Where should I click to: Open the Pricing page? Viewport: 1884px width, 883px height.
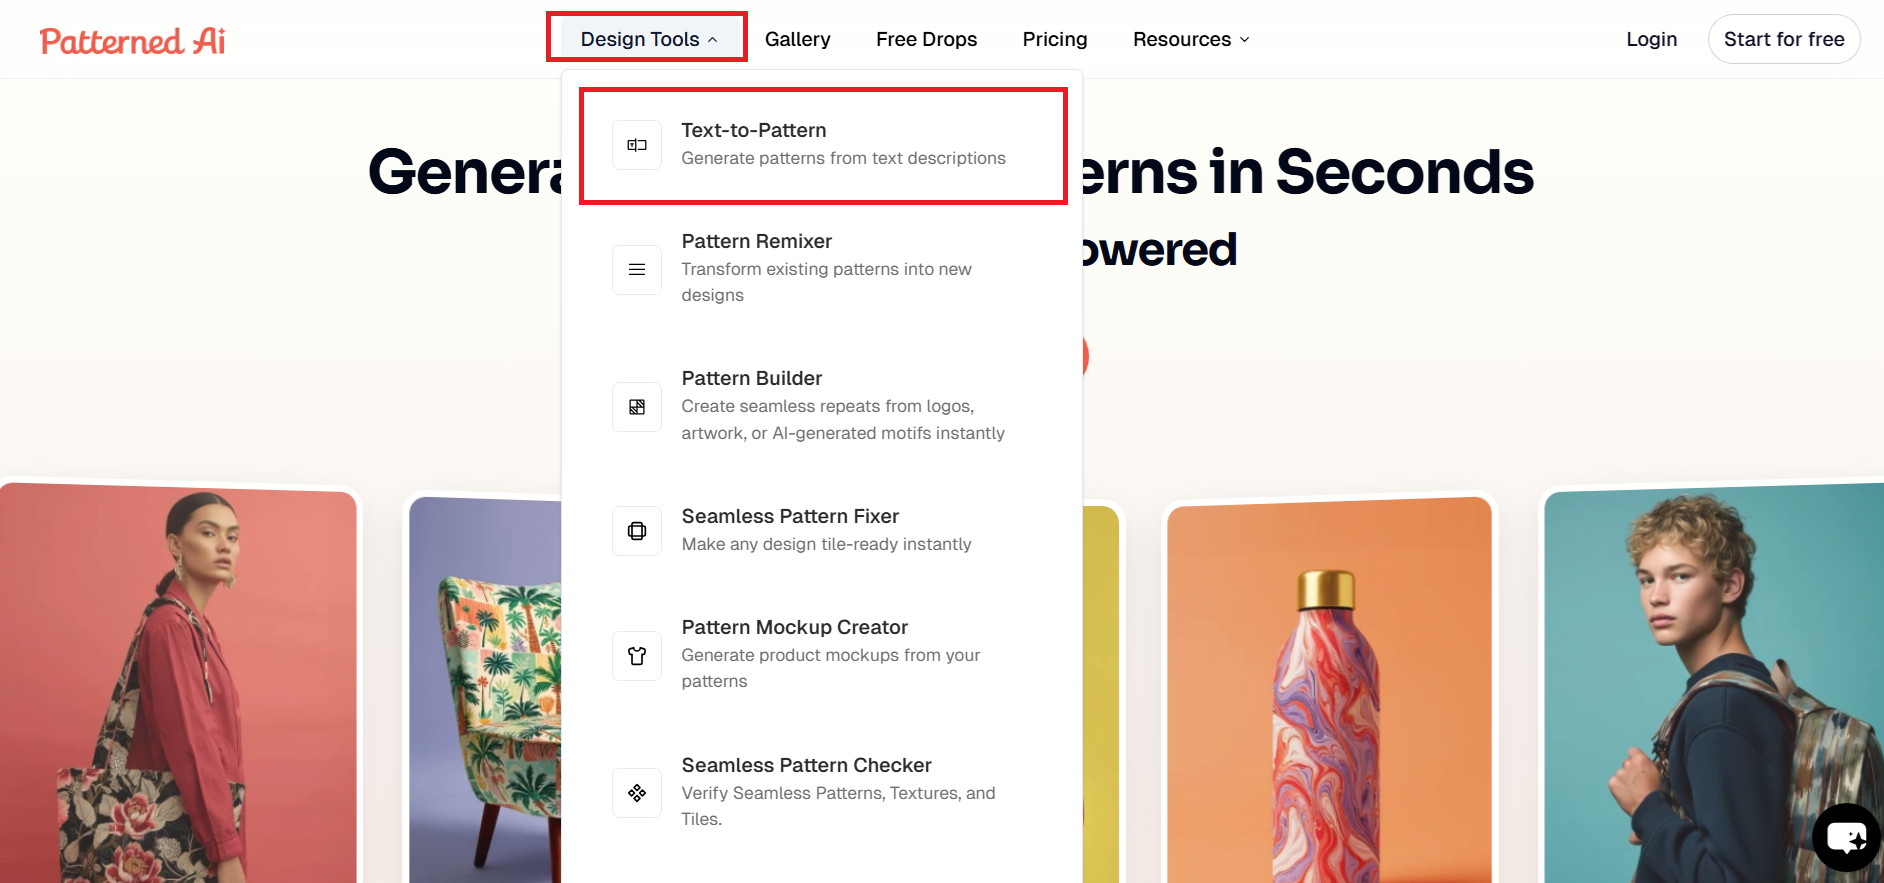[1054, 39]
